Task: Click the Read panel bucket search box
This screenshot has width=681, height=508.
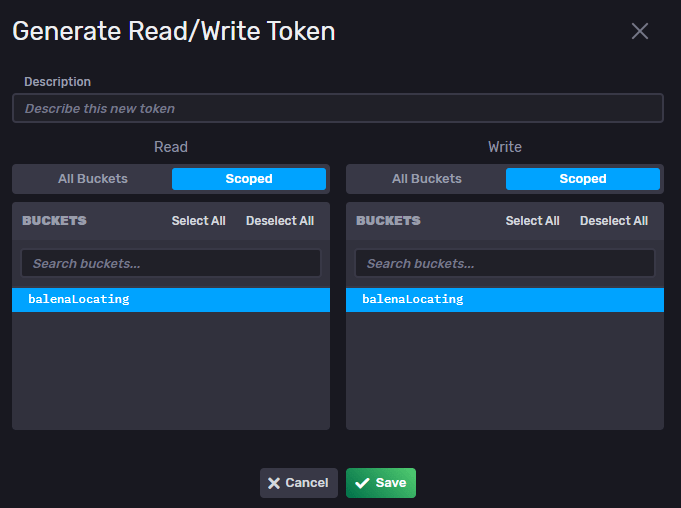Action: pos(171,264)
